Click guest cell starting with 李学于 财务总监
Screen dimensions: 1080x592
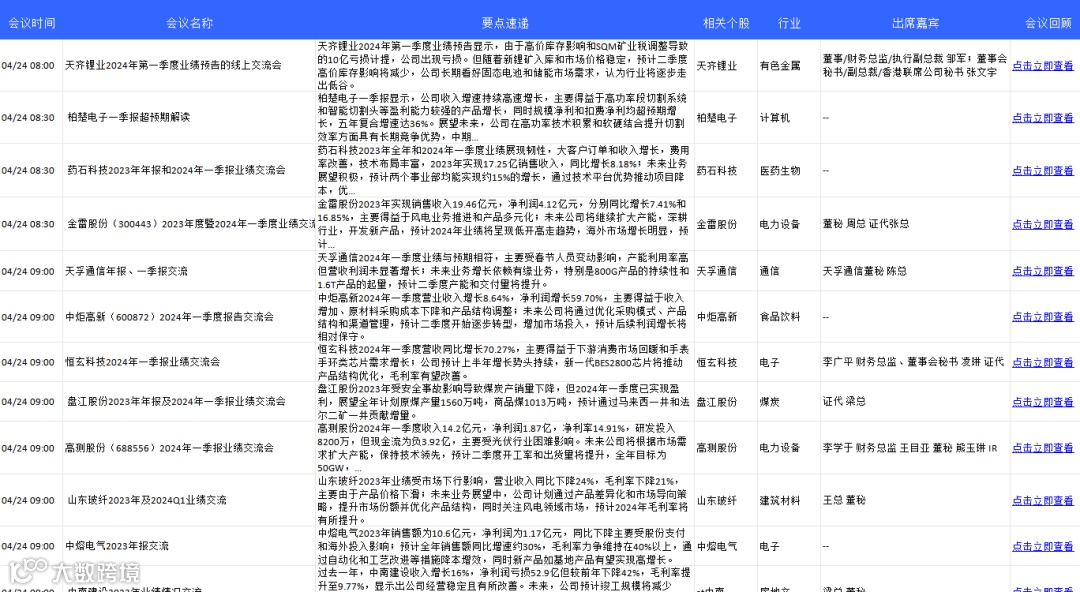click(x=910, y=447)
